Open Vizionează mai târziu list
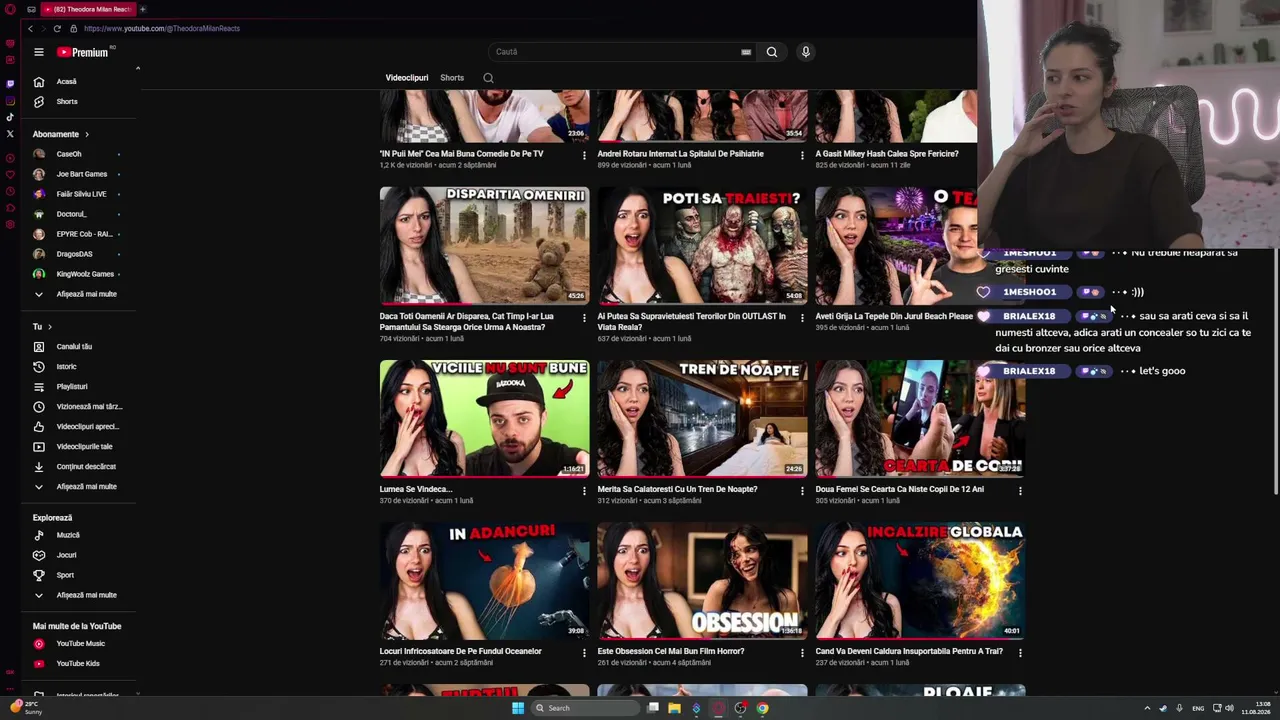 pyautogui.click(x=78, y=406)
